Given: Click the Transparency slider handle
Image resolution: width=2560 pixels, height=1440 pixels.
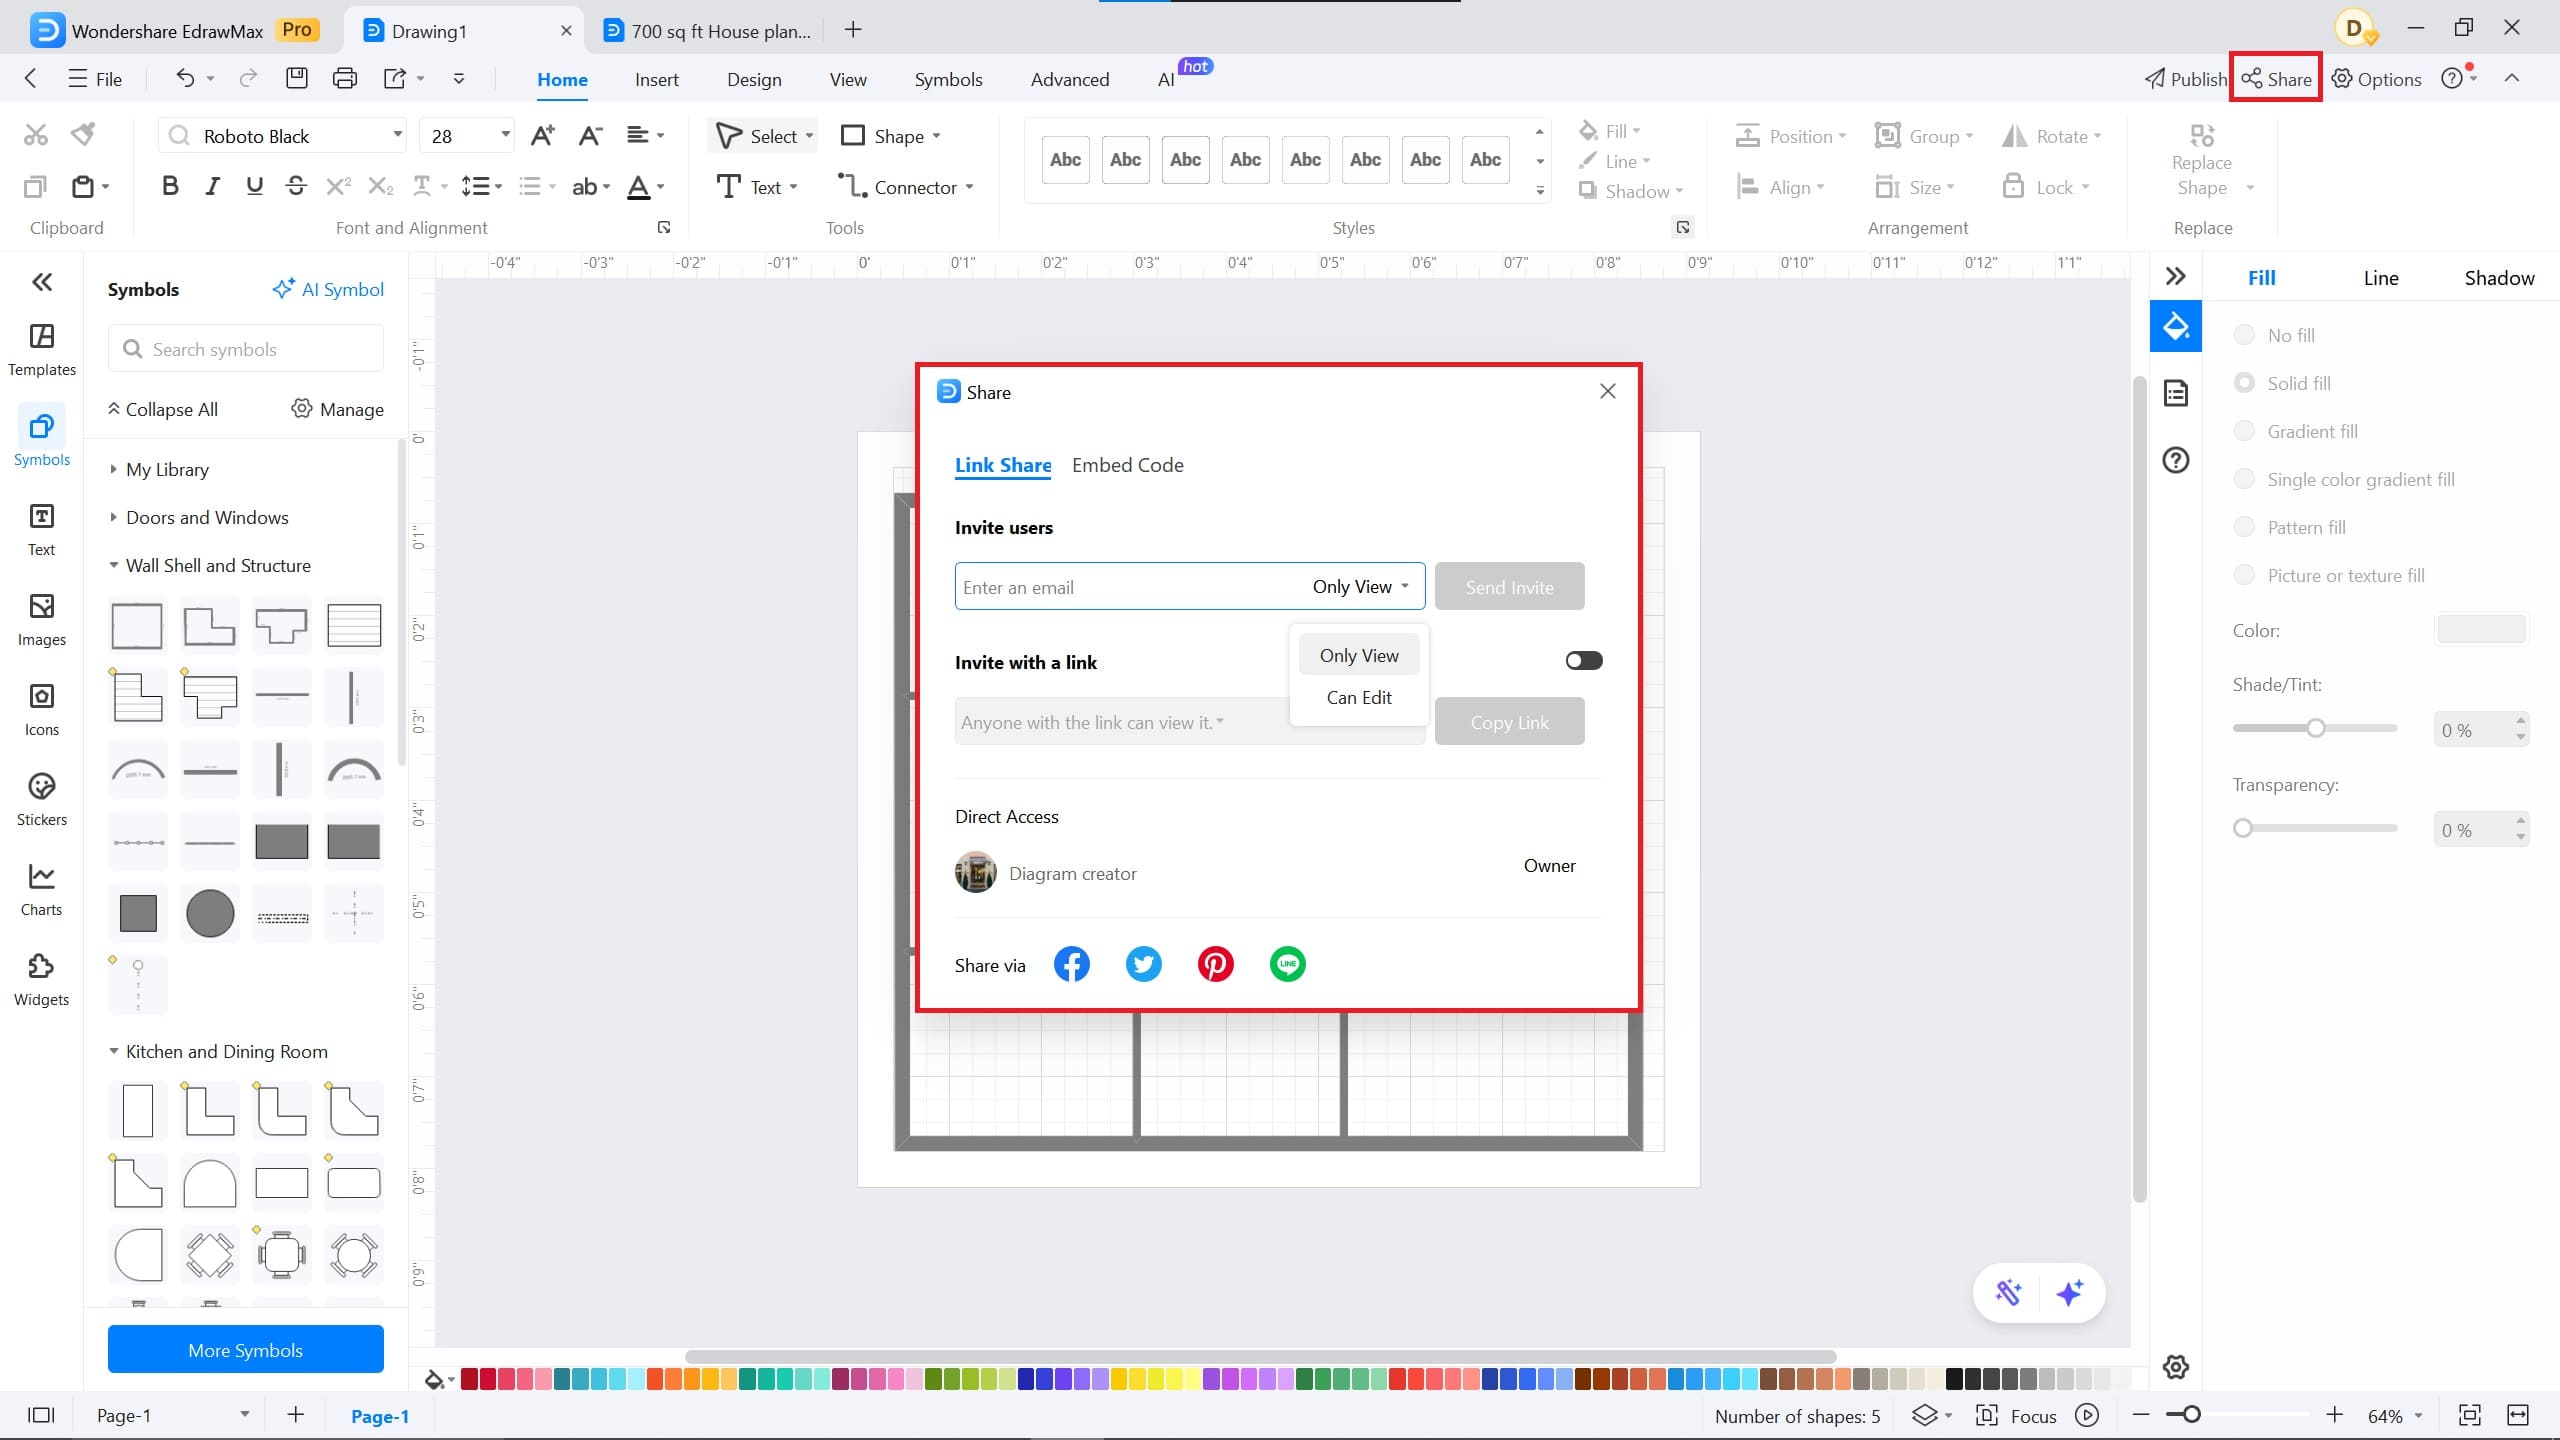Looking at the screenshot, I should click(2243, 828).
